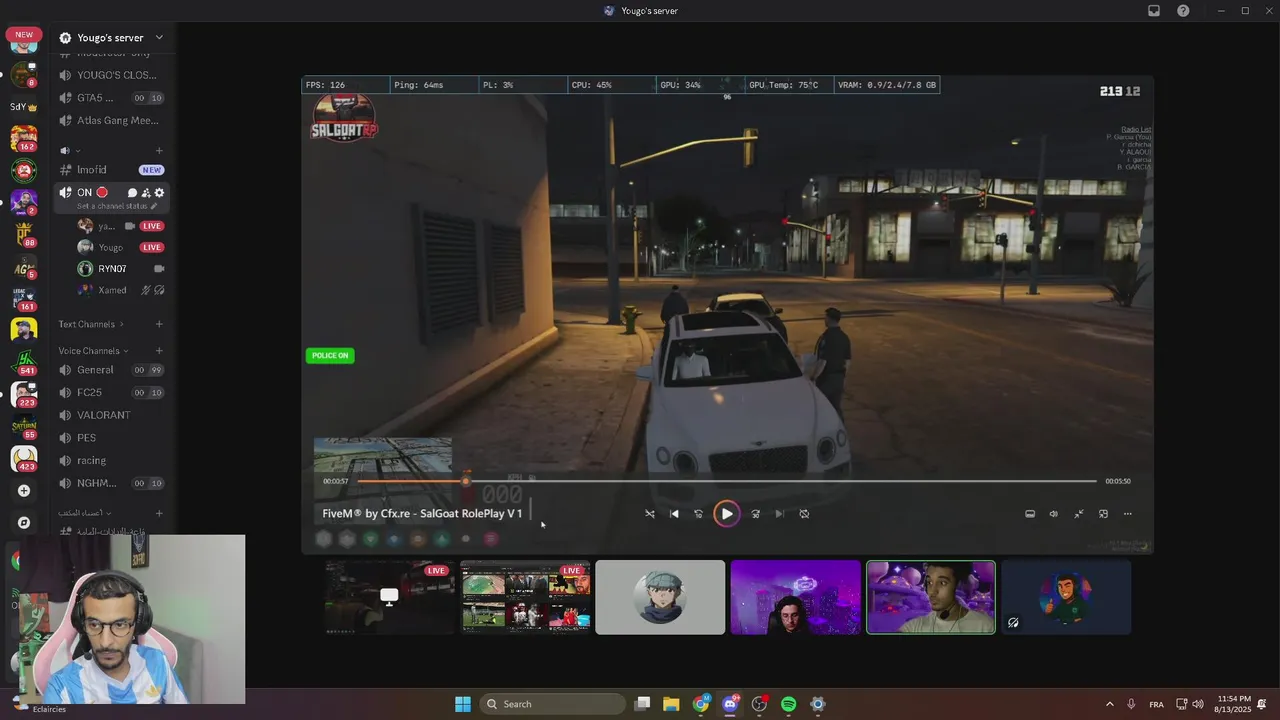Screen dimensions: 1280x720
Task: Create a channel in Text Channels
Action: coord(159,324)
